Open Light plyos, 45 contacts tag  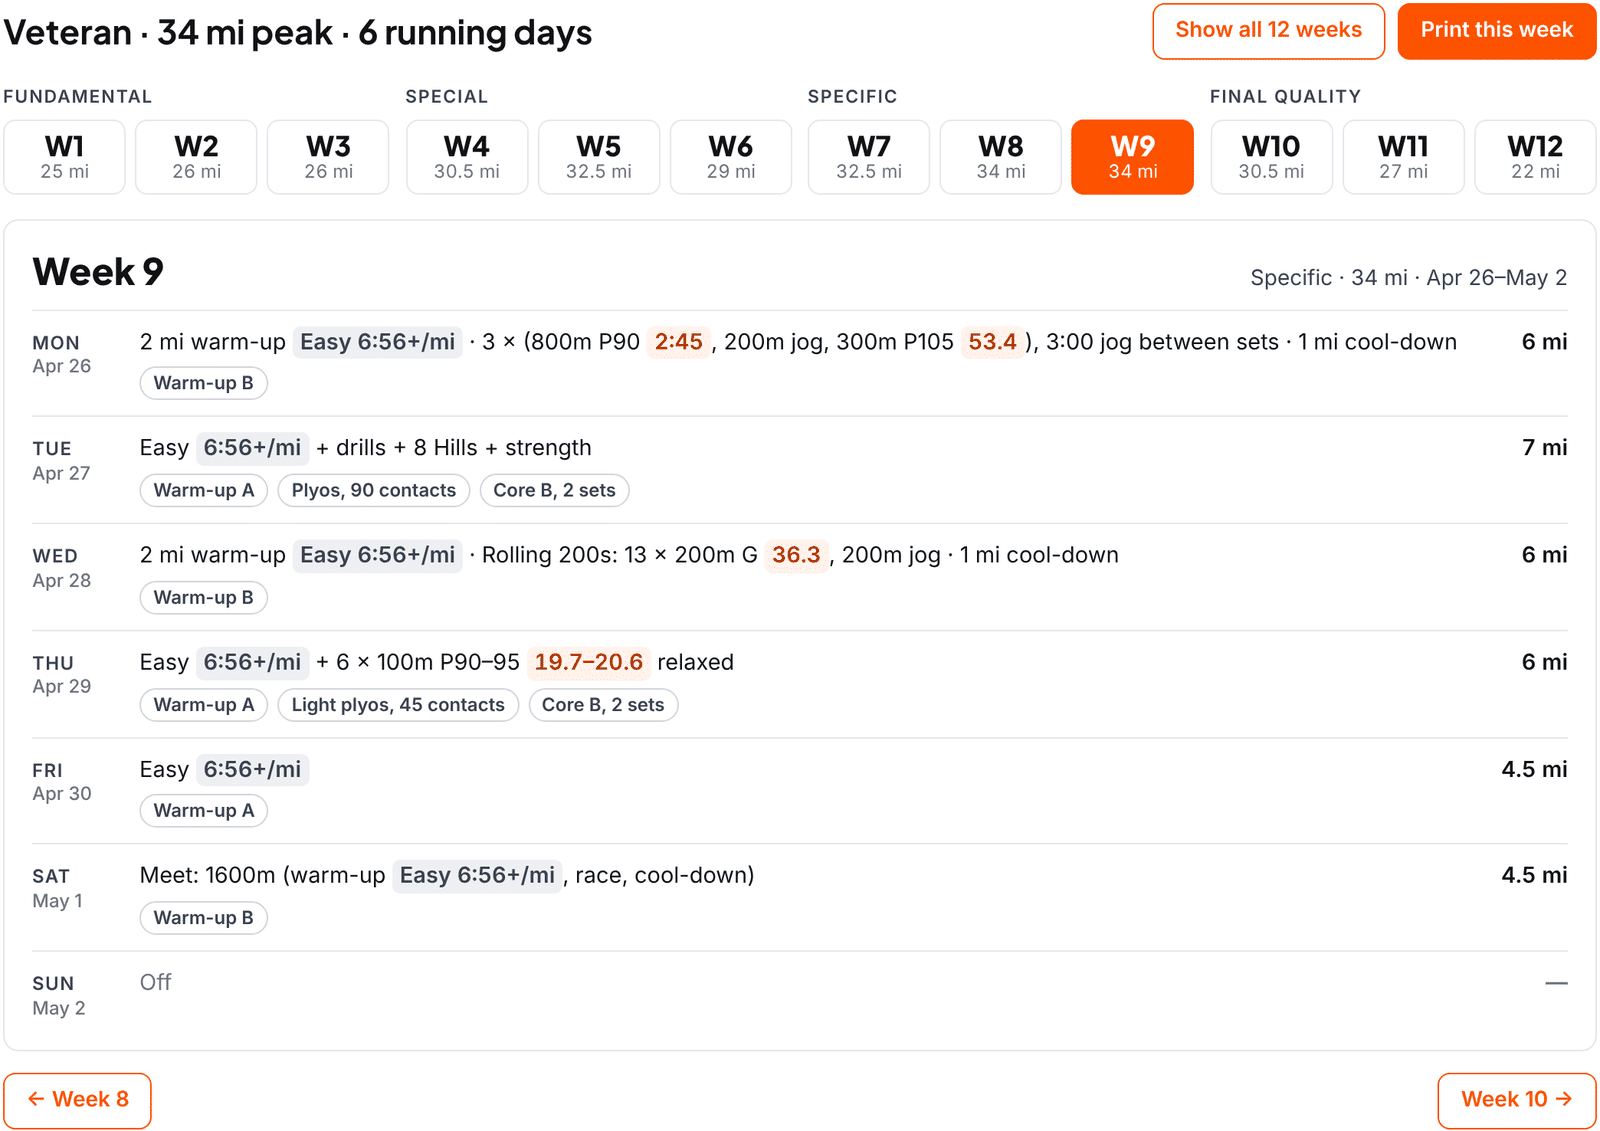pos(398,705)
